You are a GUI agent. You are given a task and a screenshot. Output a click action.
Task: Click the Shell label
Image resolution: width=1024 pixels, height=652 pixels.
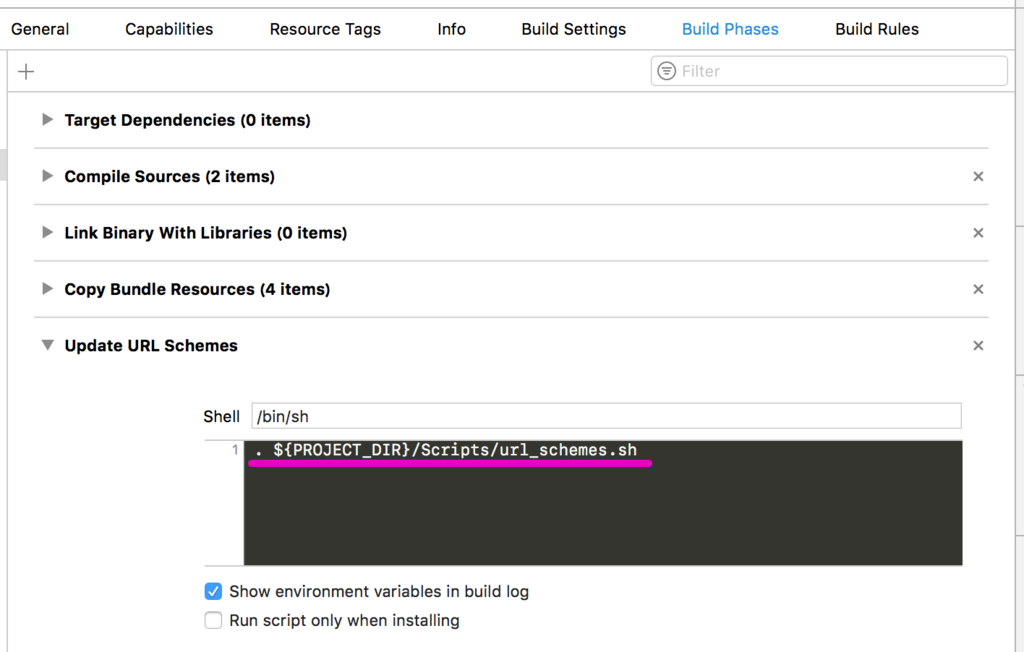[221, 416]
